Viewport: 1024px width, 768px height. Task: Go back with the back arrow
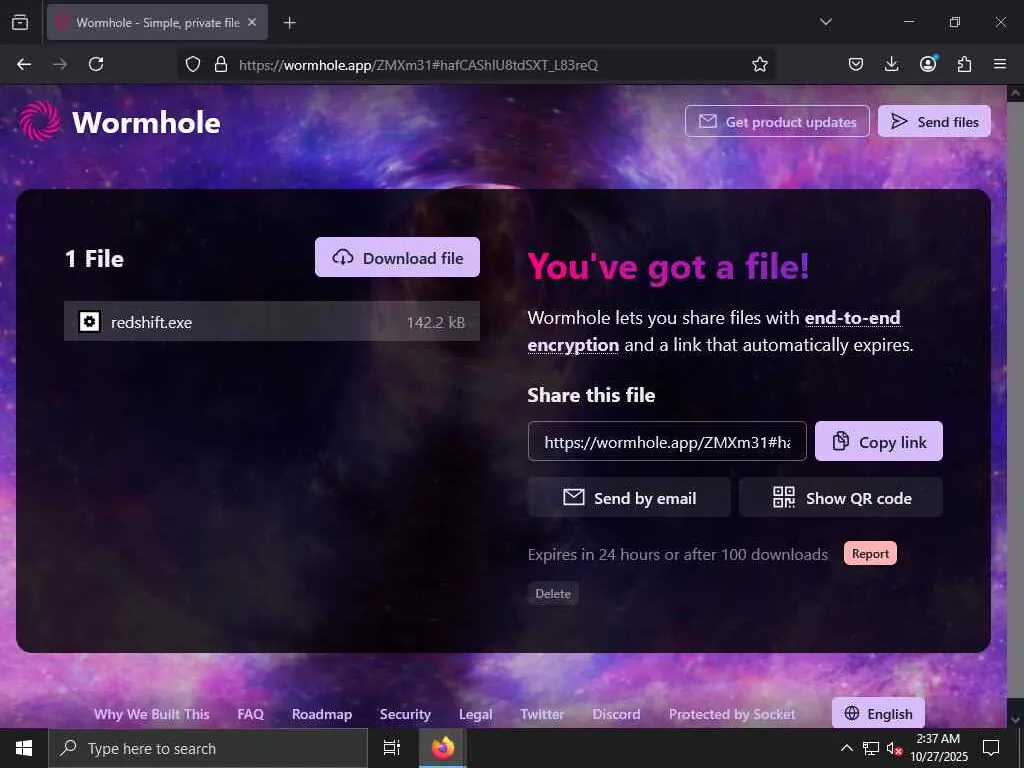pyautogui.click(x=24, y=64)
